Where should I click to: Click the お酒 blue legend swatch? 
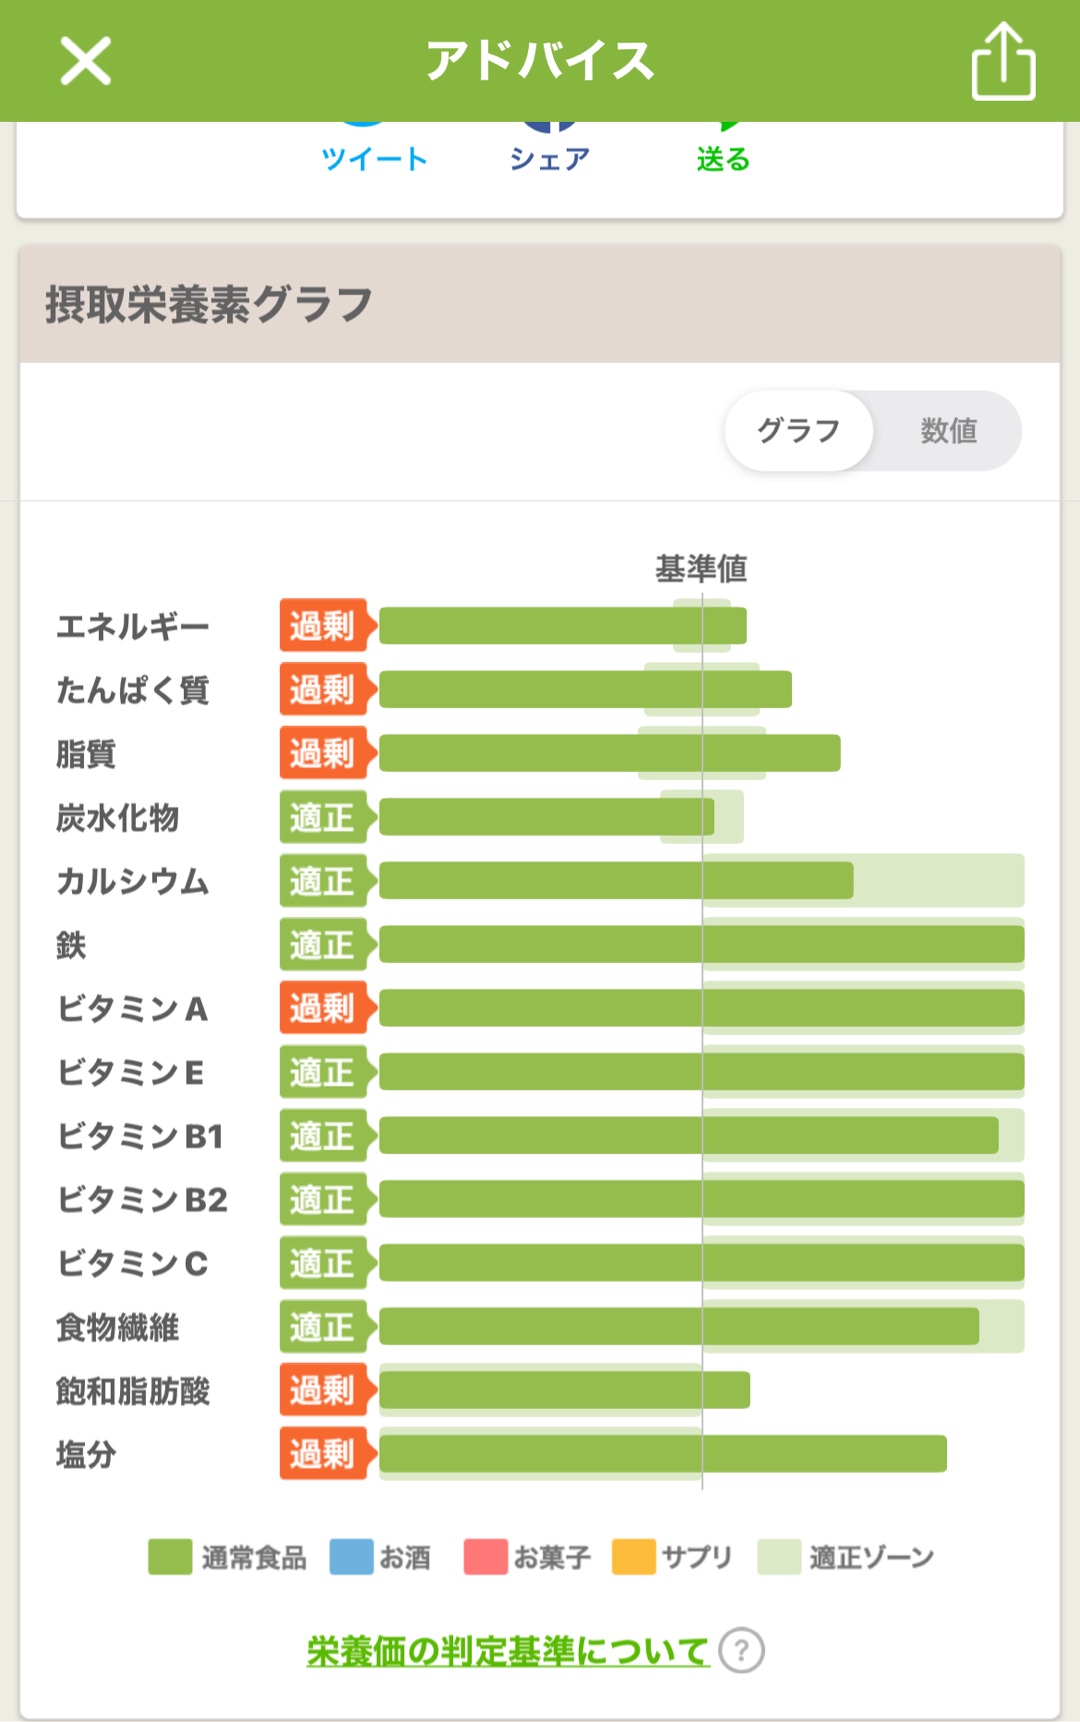pyautogui.click(x=351, y=1557)
